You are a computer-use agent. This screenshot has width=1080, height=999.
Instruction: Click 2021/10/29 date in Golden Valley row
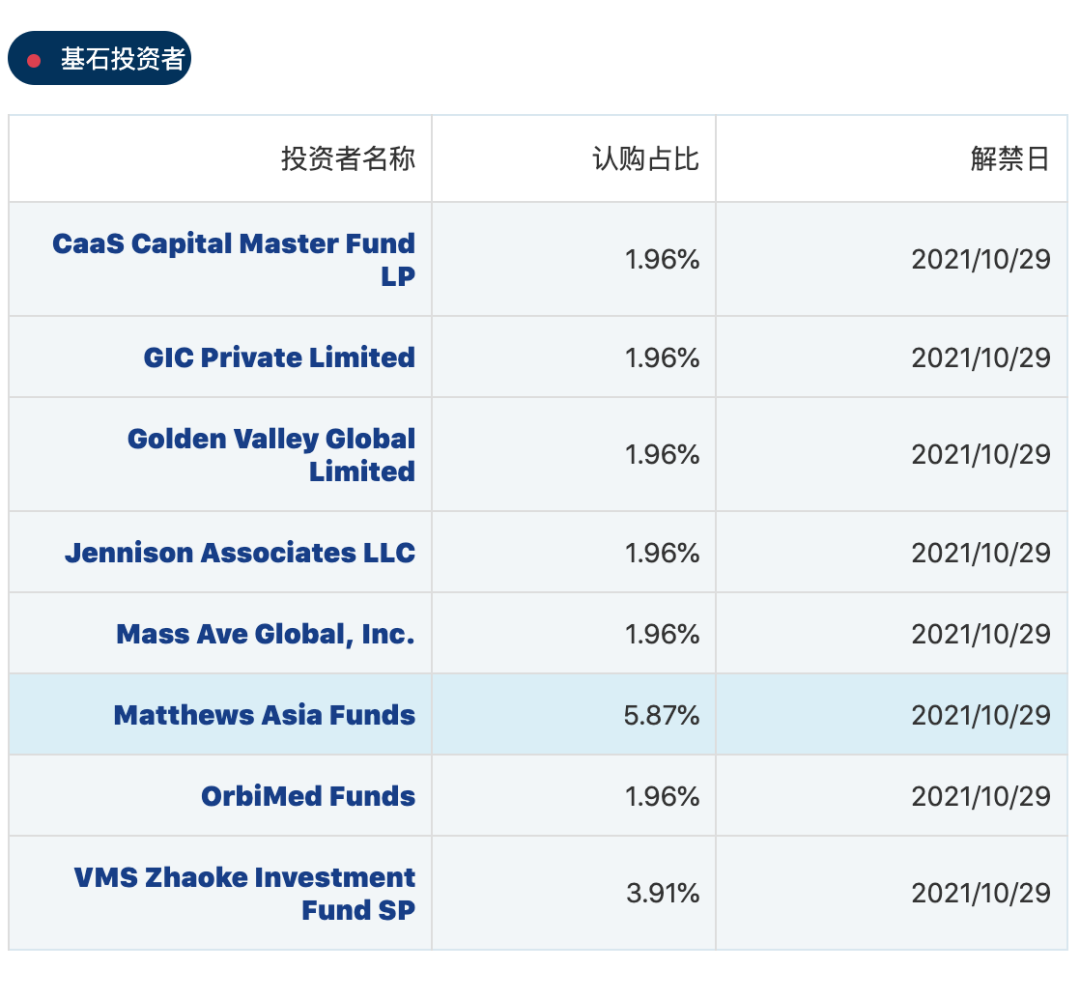coord(981,455)
